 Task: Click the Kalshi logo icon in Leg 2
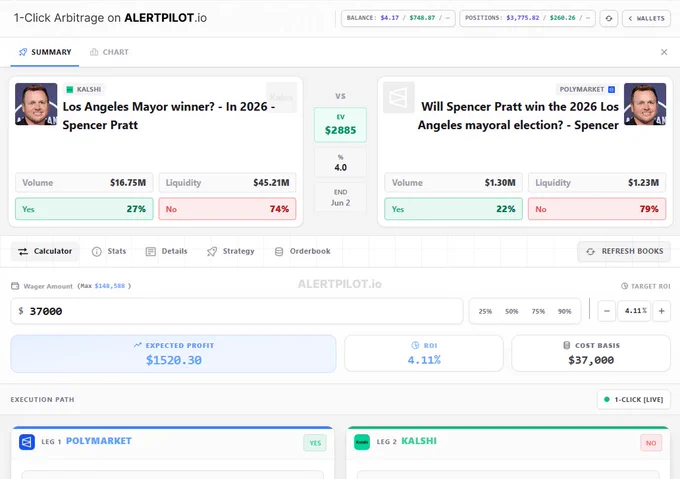(x=362, y=442)
